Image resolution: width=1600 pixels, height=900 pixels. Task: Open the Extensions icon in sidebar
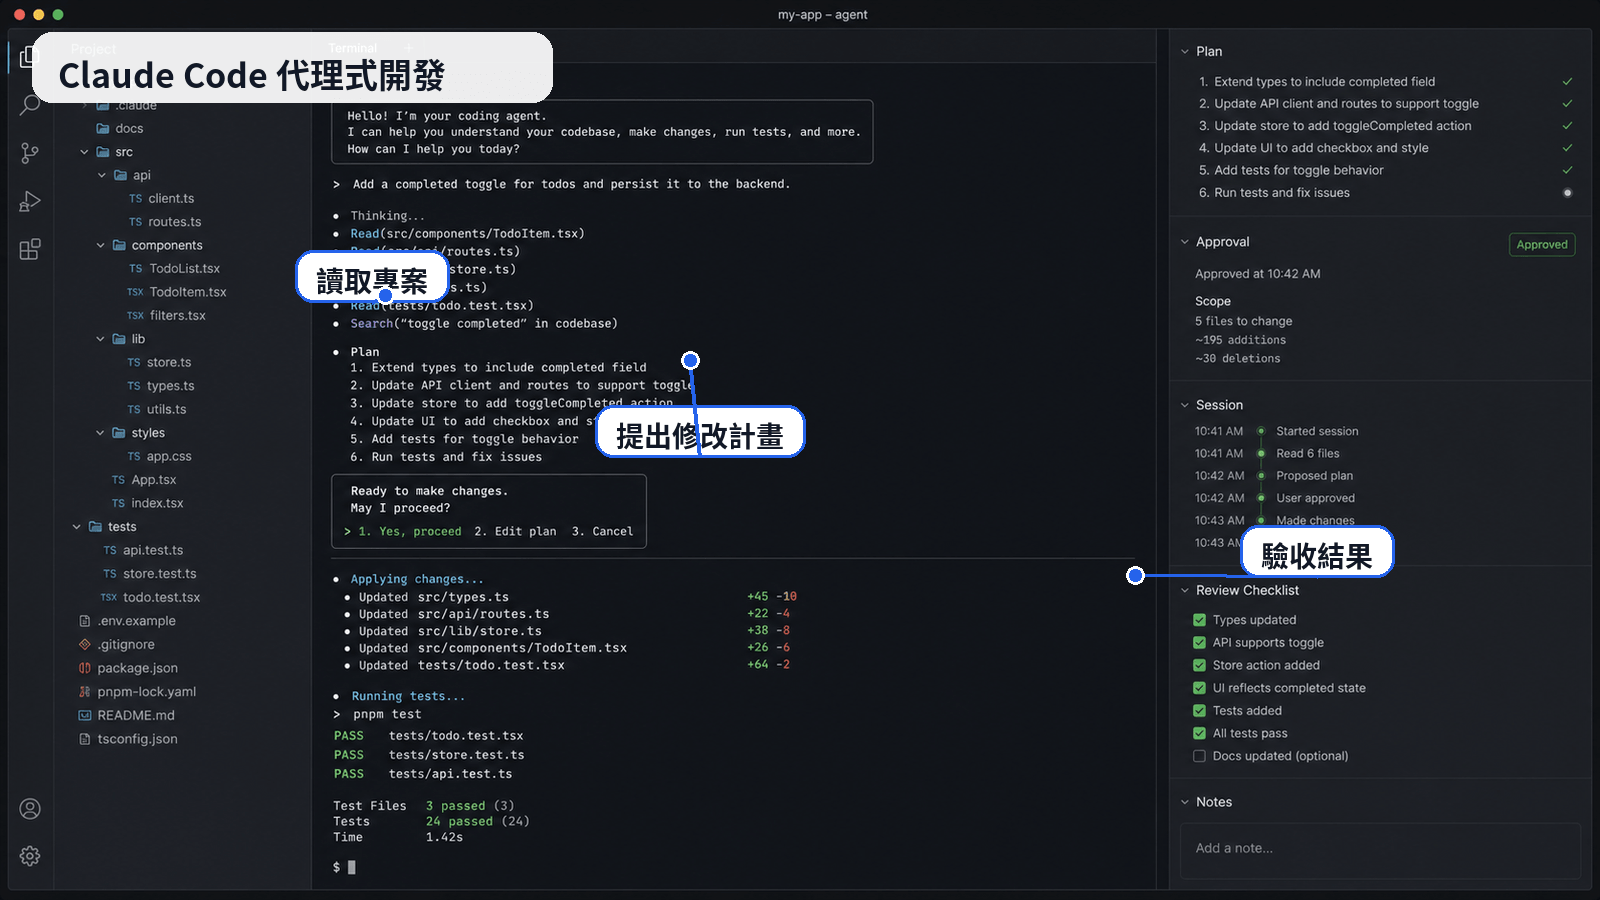(30, 249)
